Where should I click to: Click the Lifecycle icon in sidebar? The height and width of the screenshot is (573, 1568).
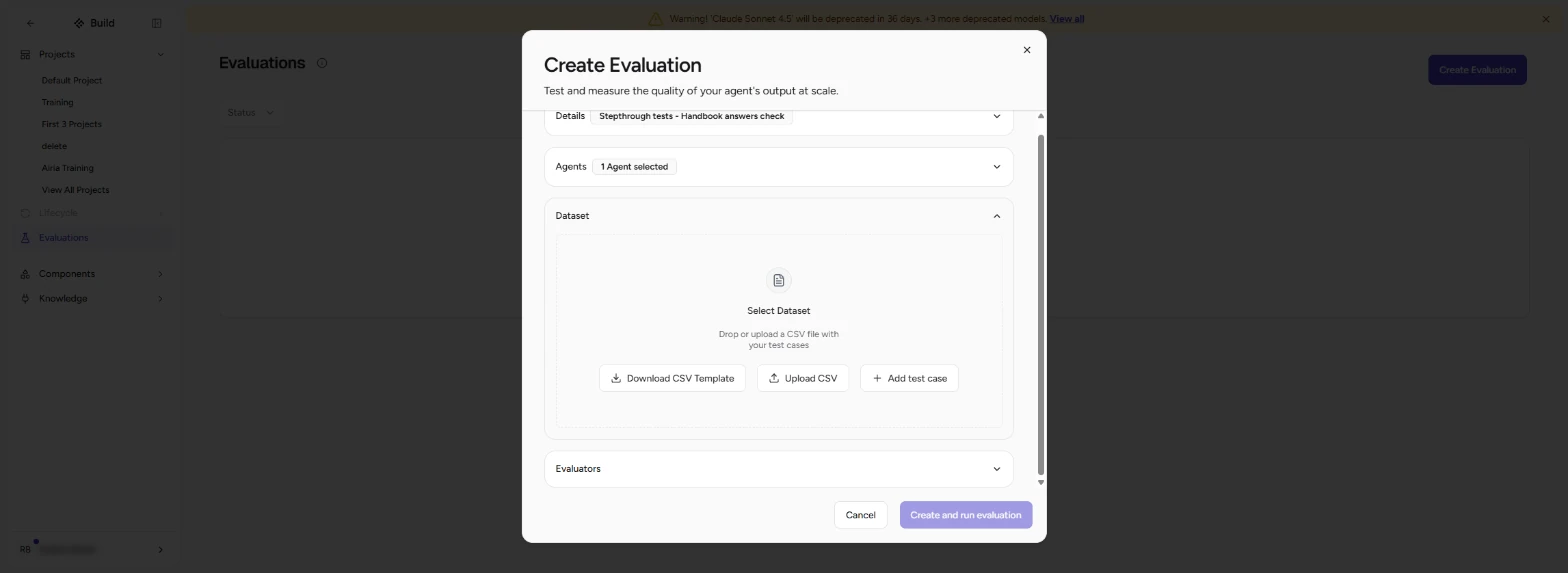point(25,213)
